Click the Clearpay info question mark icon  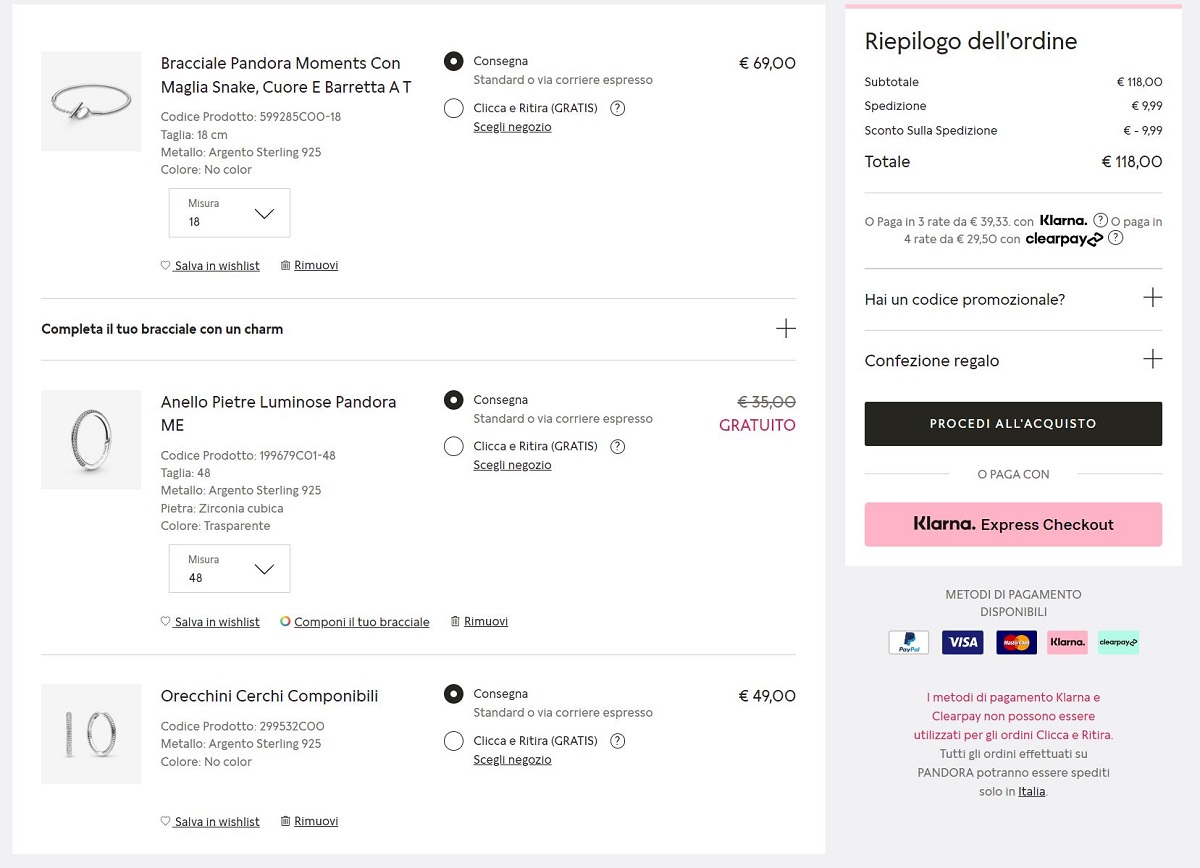[x=1116, y=239]
